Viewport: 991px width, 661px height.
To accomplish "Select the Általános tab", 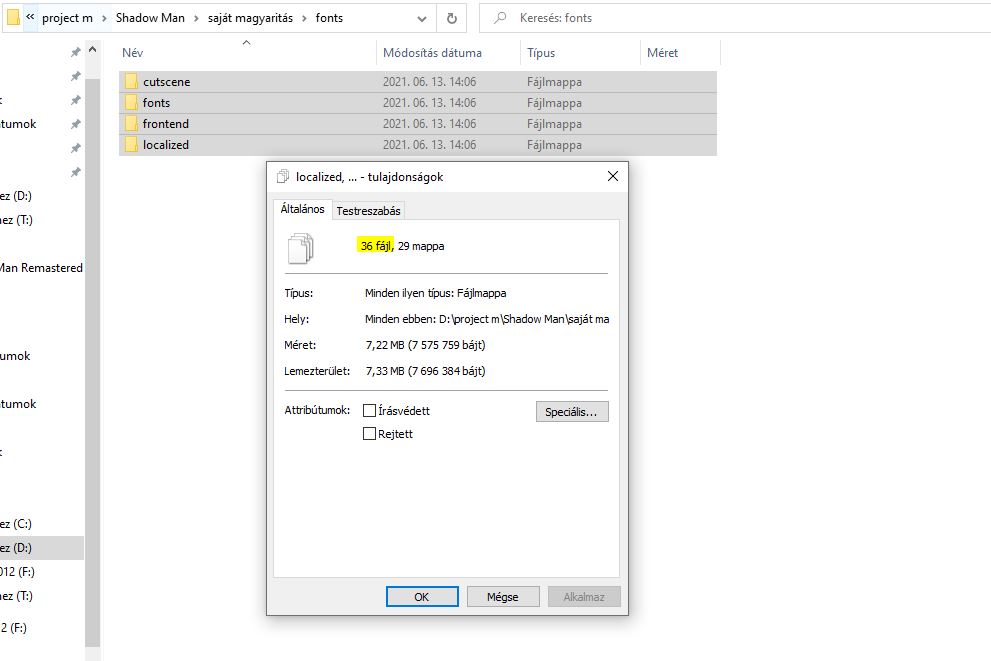I will (x=301, y=209).
